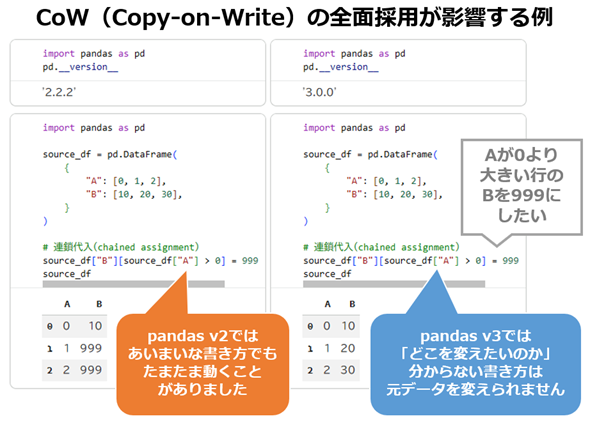Select the 999 value in table row 1
This screenshot has width=590, height=423.
(x=91, y=348)
